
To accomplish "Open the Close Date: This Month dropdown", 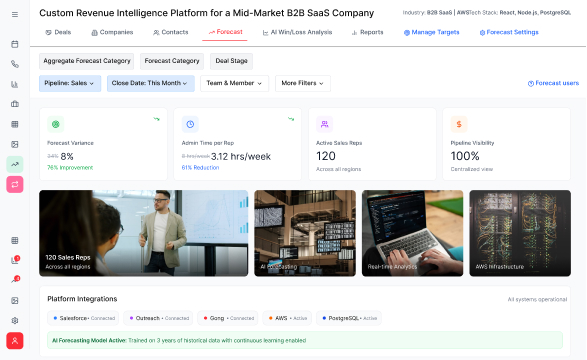I will coord(150,83).
